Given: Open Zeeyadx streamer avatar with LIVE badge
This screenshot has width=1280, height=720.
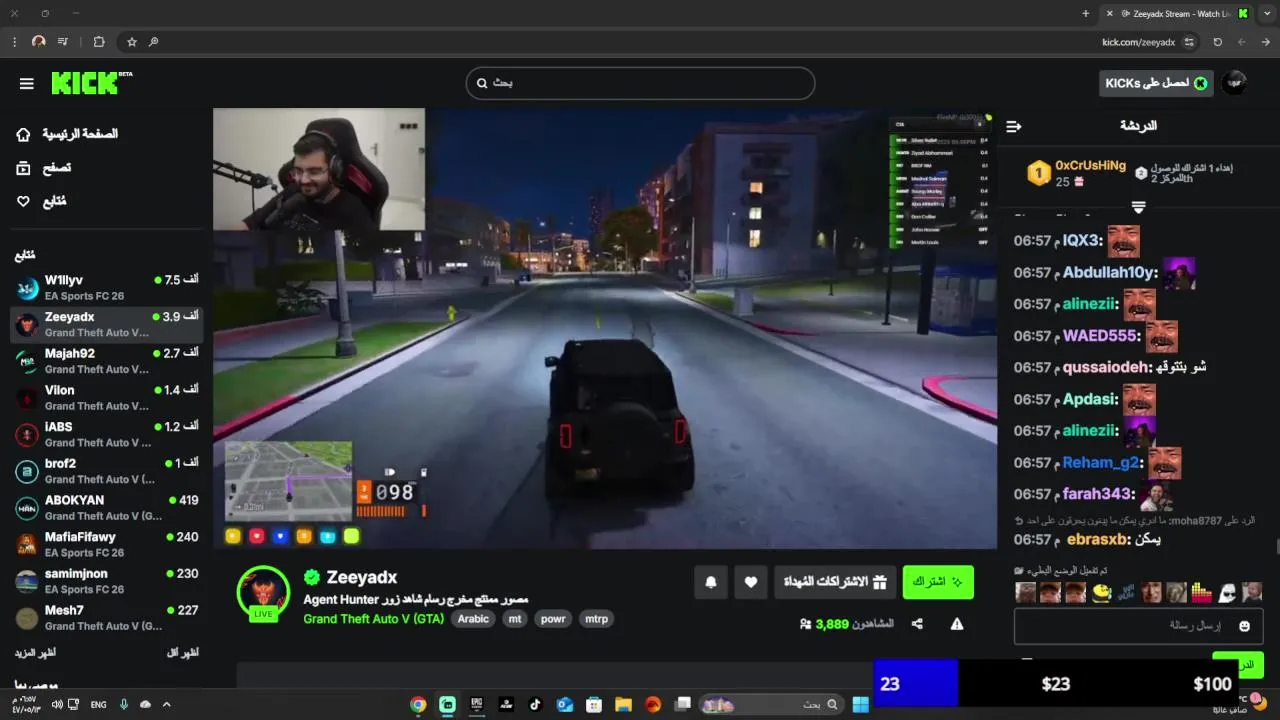Looking at the screenshot, I should click(263, 592).
